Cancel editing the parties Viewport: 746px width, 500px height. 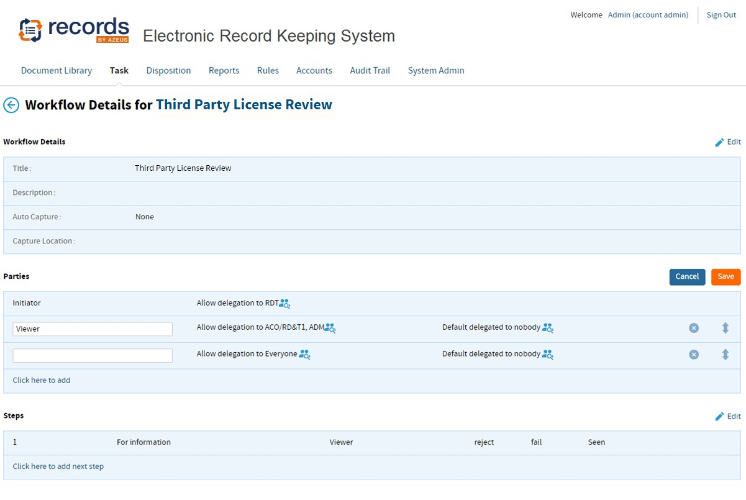tap(687, 277)
